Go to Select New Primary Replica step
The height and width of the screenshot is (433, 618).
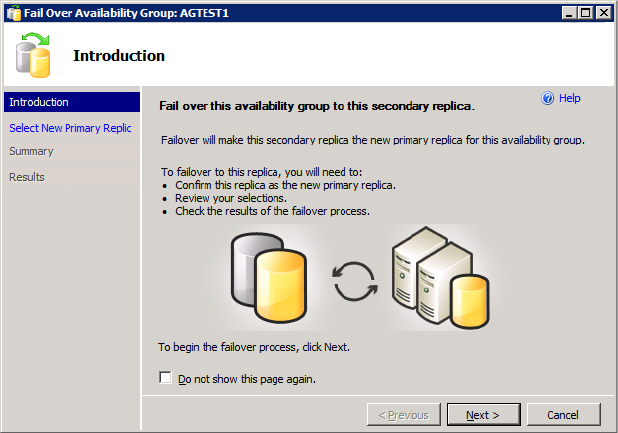point(70,128)
